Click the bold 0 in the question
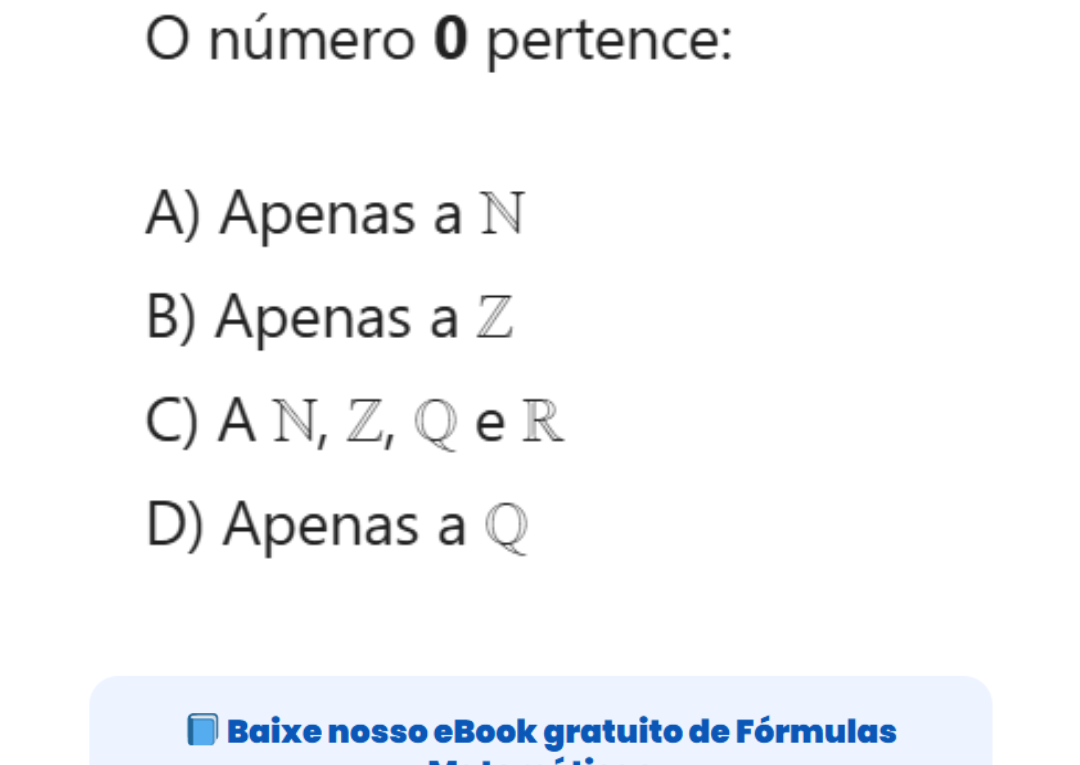This screenshot has height=765, width=1080. pyautogui.click(x=451, y=41)
